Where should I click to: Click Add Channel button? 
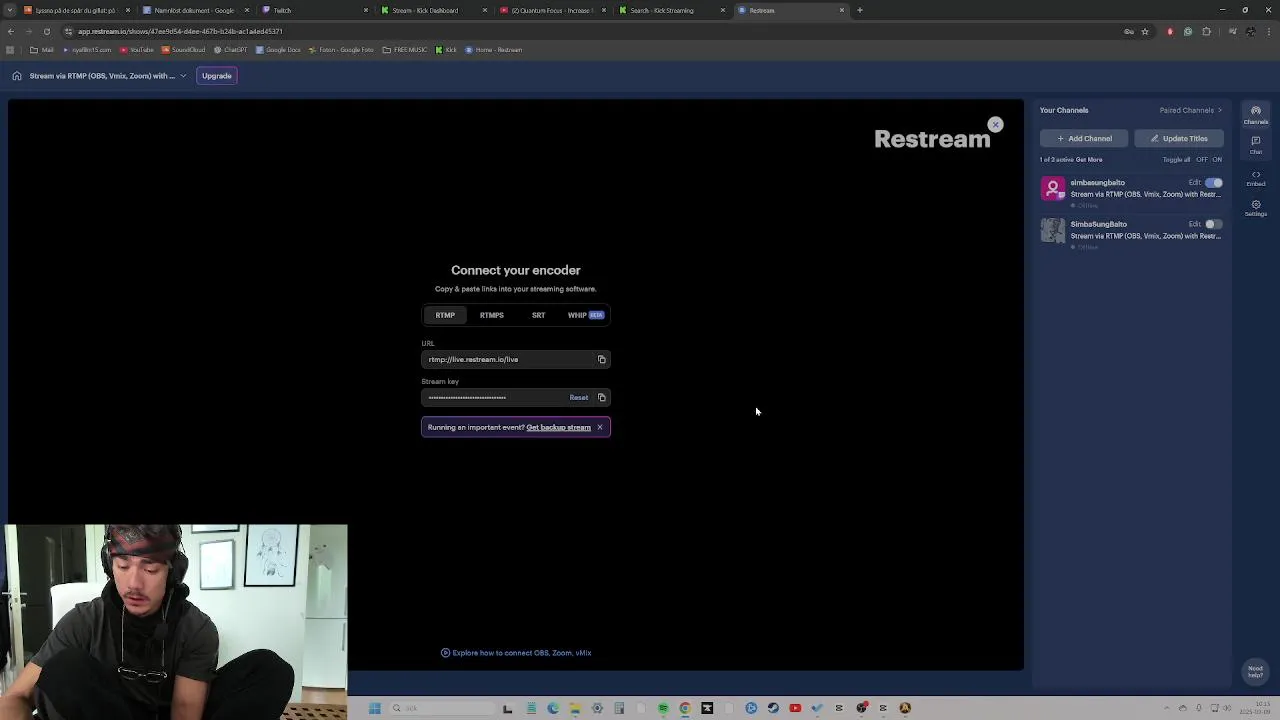1084,139
